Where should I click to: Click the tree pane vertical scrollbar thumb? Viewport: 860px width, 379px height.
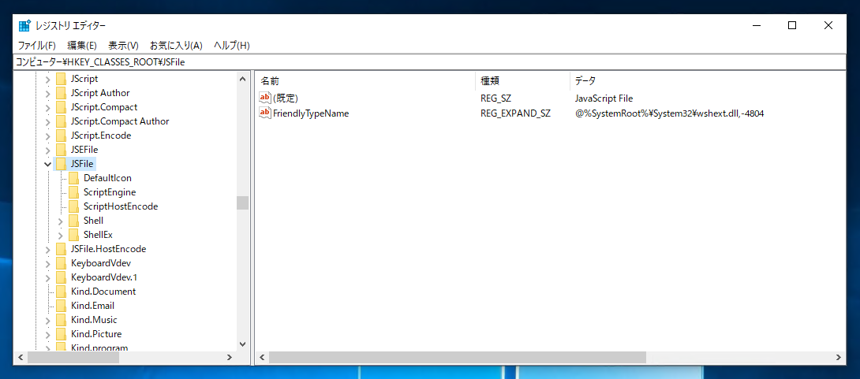[x=242, y=203]
